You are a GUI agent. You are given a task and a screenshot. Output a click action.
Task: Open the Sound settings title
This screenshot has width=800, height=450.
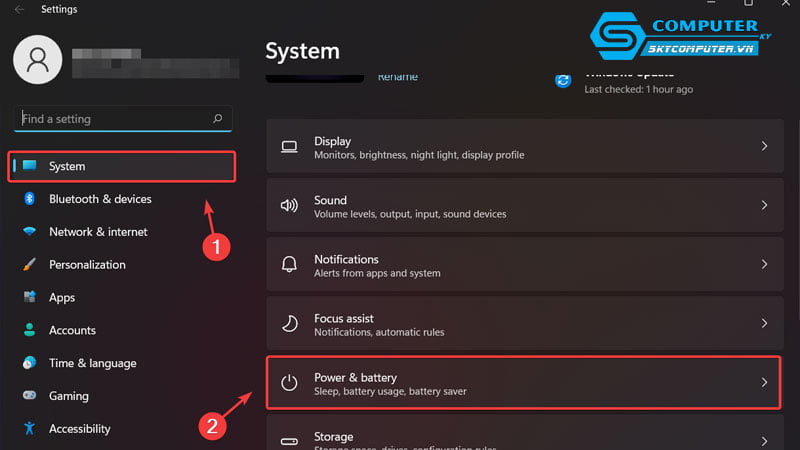[331, 201]
